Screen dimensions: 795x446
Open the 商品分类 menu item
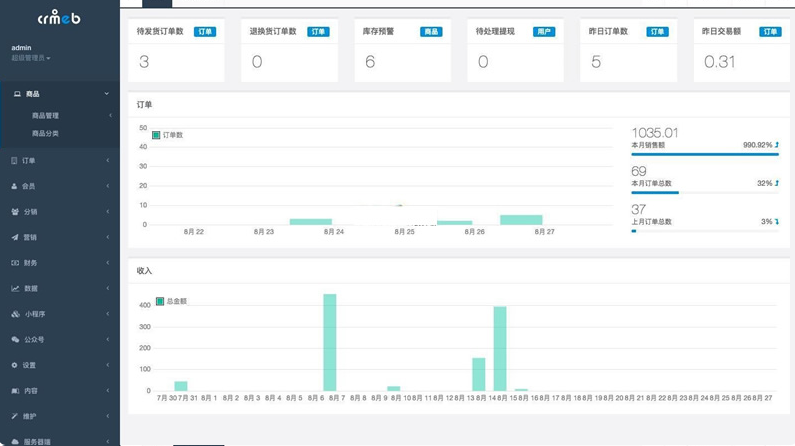(46, 133)
